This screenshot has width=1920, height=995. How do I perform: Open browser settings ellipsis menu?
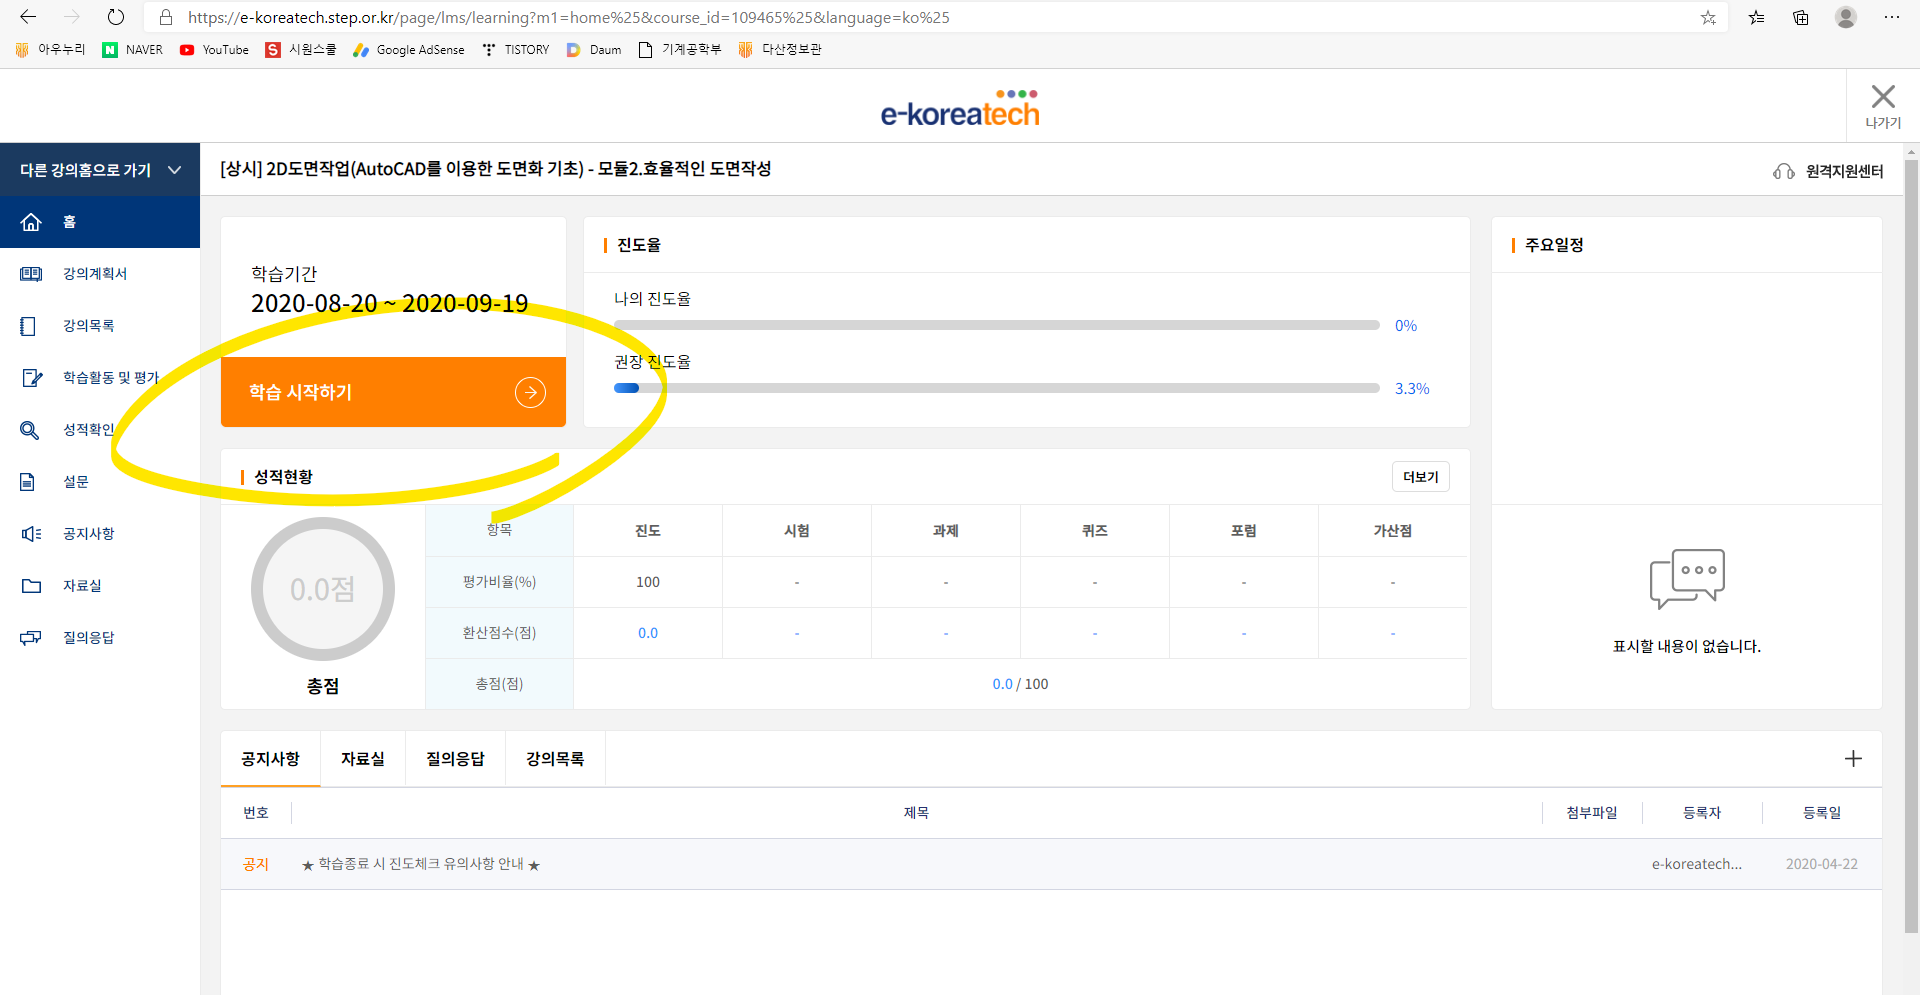tap(1892, 17)
